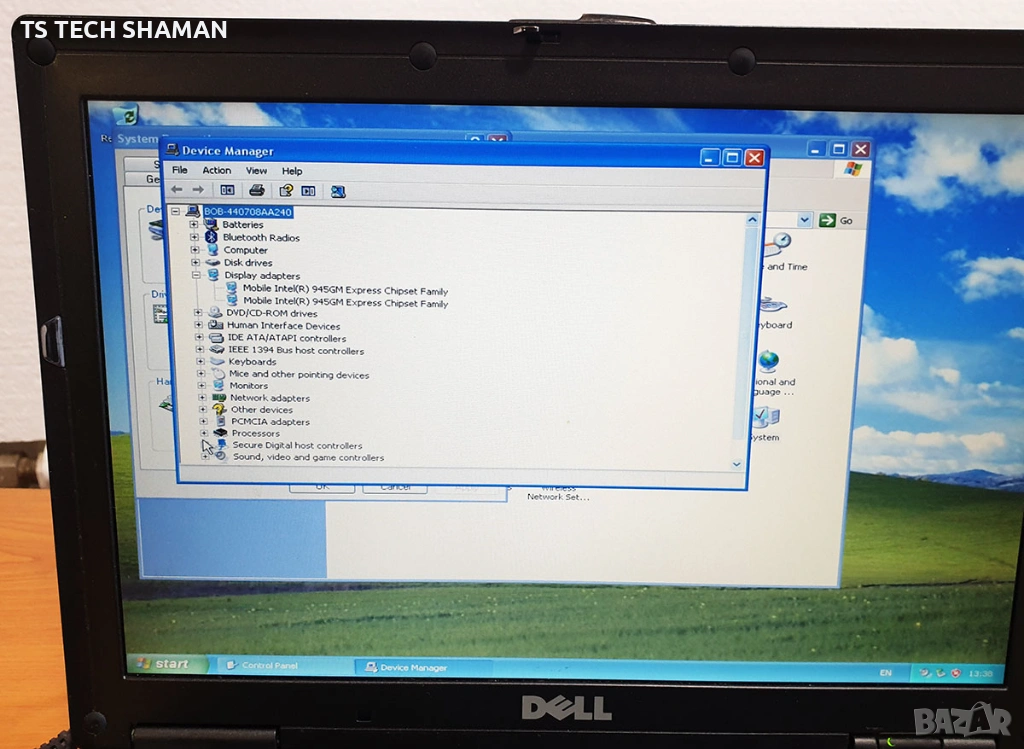Open Date and Time icon in Control Panel
The height and width of the screenshot is (749, 1024).
coord(777,245)
